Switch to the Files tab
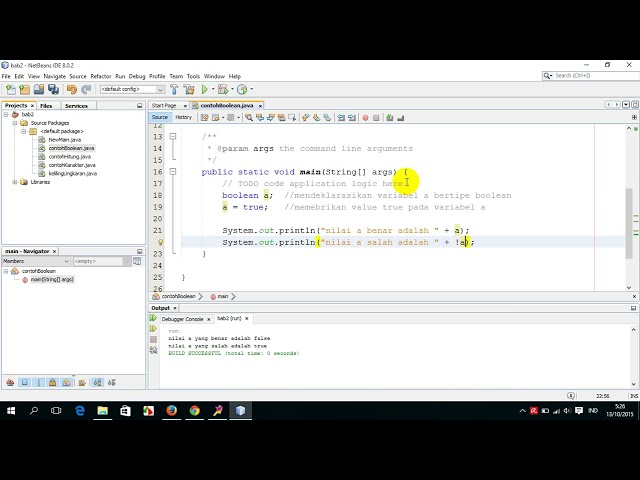The width and height of the screenshot is (640, 480). 46,106
